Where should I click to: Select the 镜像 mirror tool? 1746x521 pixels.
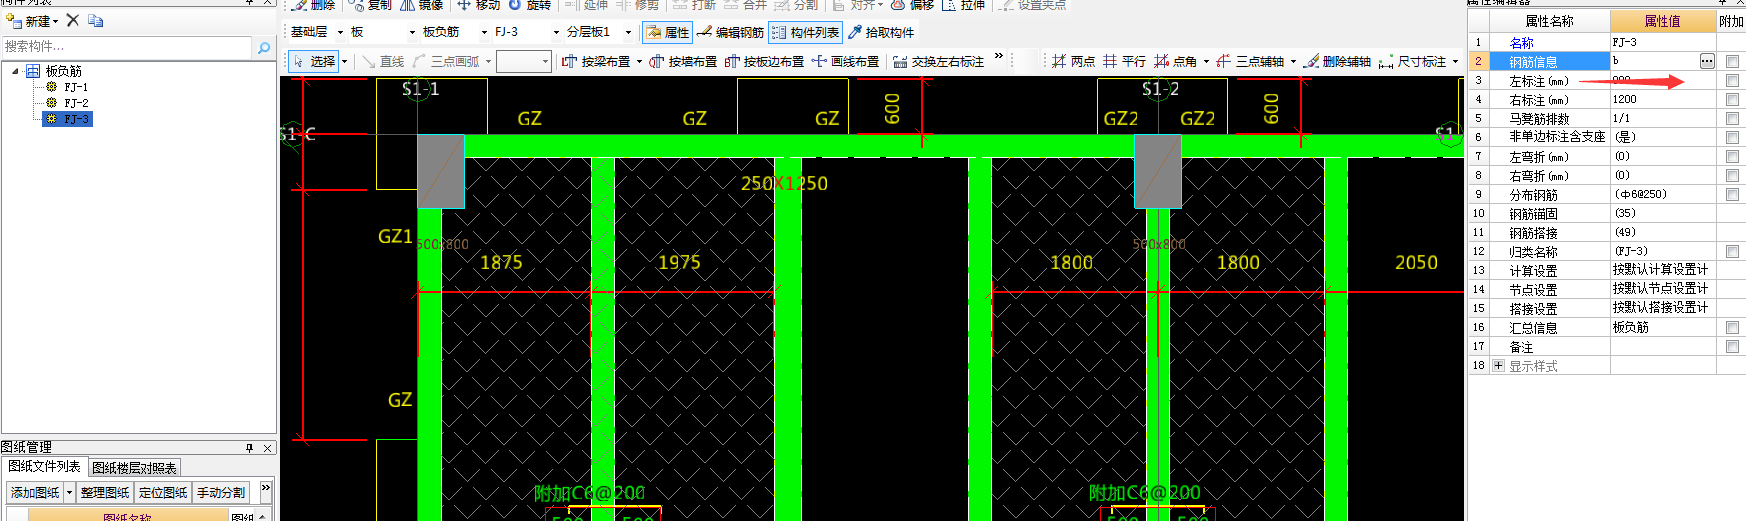coord(422,5)
